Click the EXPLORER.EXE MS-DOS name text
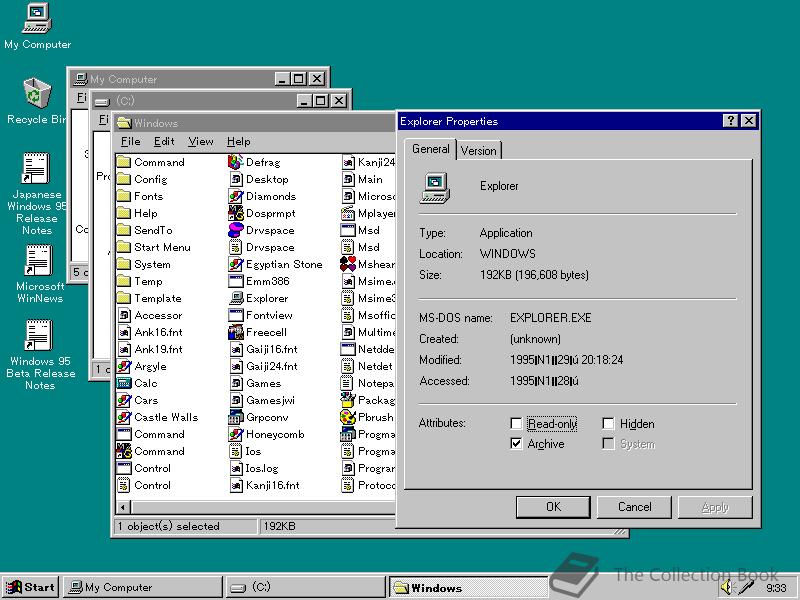 [x=551, y=318]
